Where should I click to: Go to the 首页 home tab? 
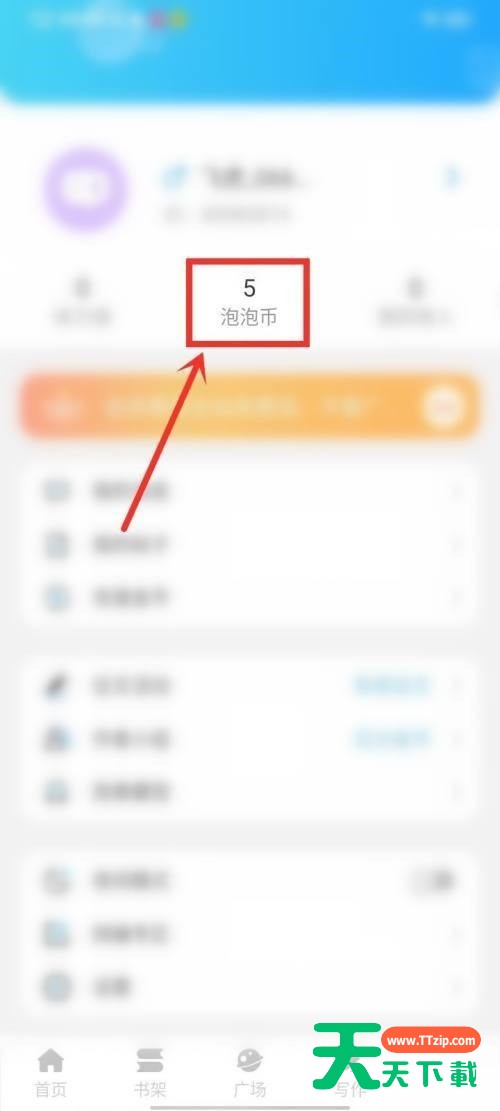(50, 1071)
